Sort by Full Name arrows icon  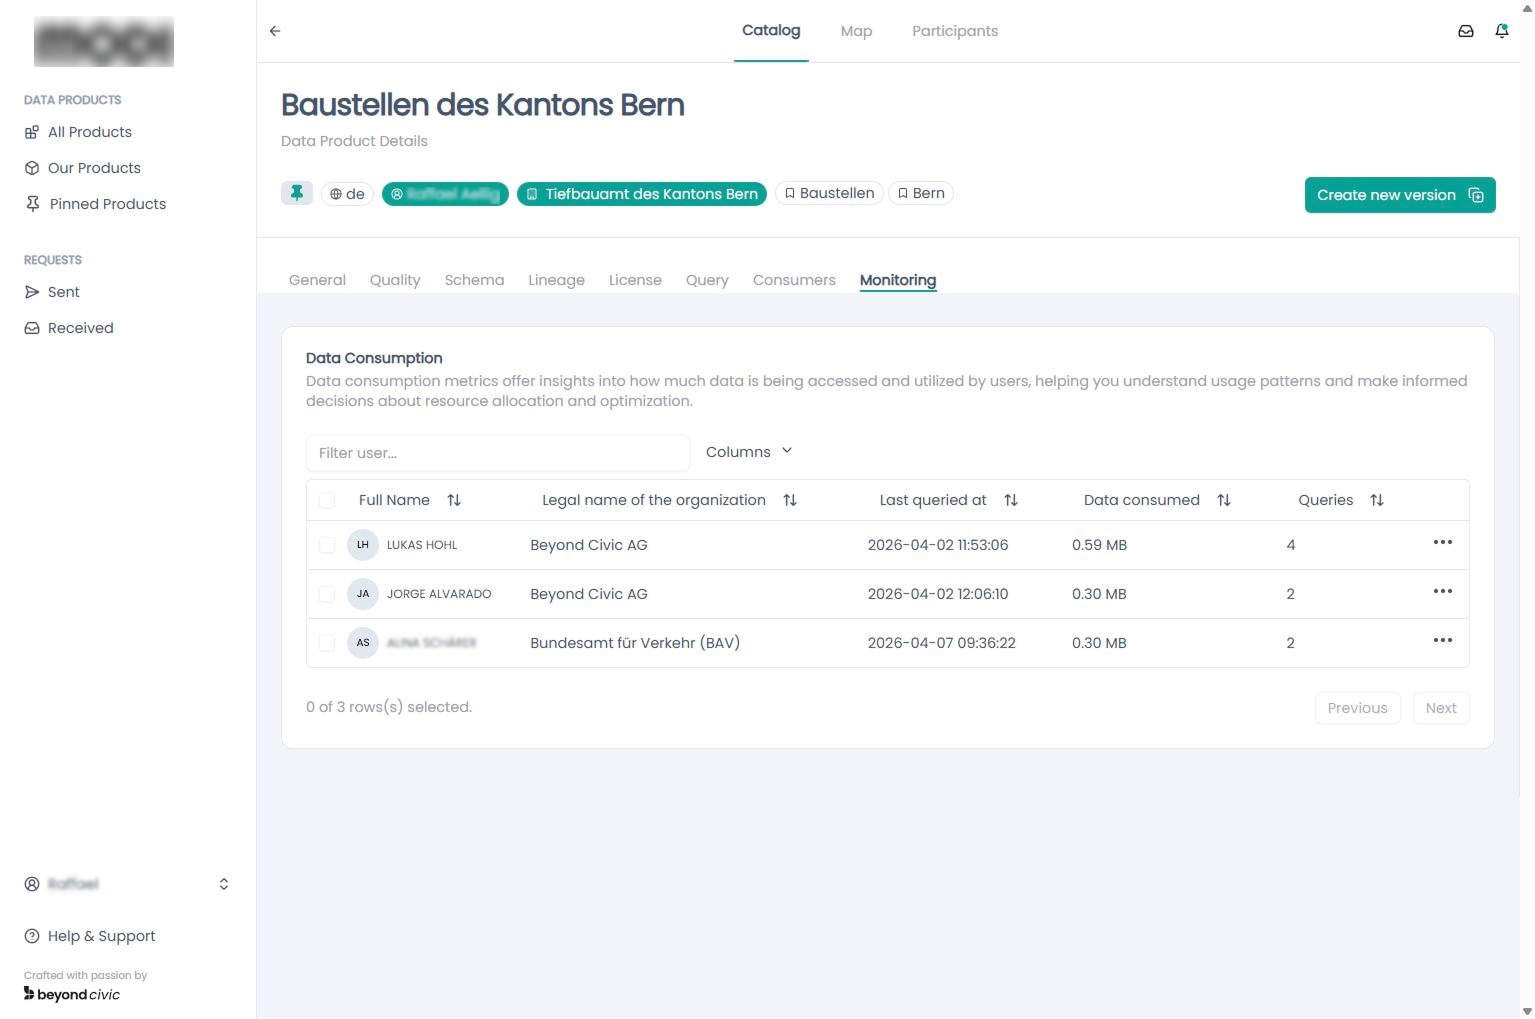[x=454, y=500]
